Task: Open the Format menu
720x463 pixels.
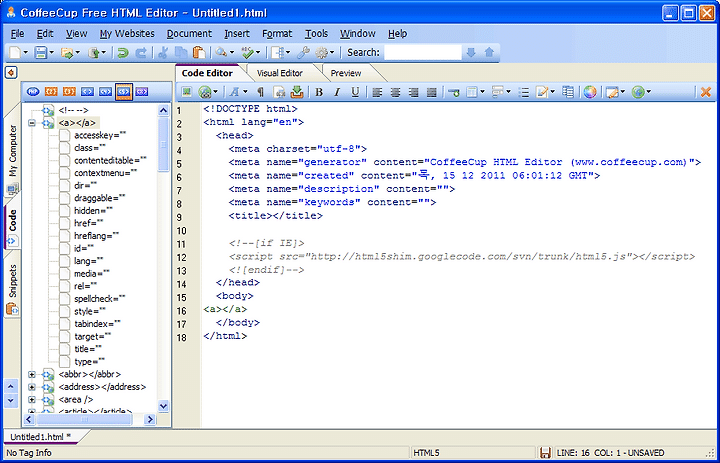Action: 277,34
